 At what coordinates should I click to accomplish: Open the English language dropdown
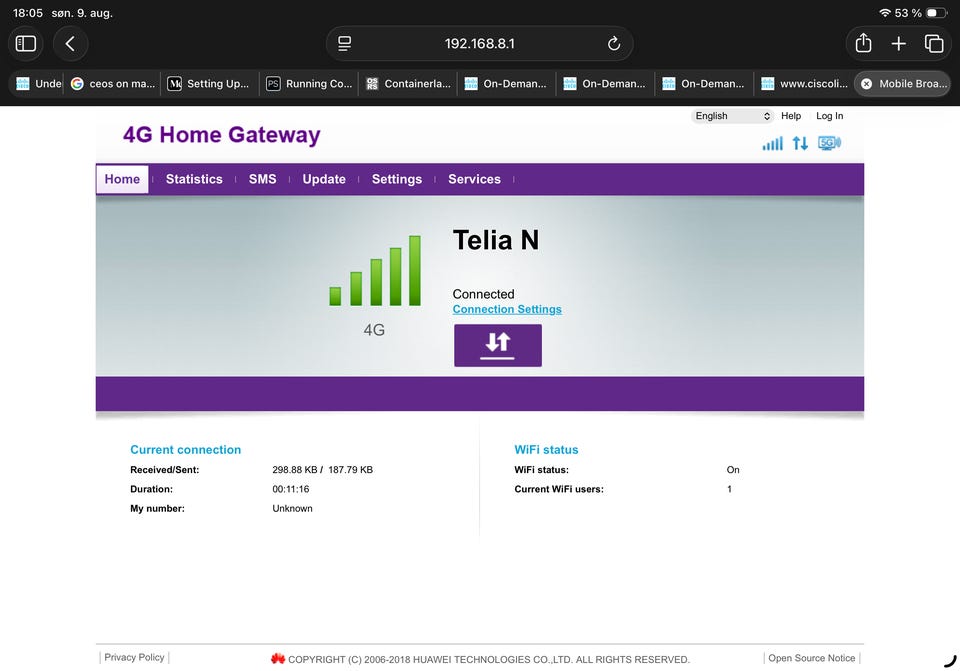point(732,116)
